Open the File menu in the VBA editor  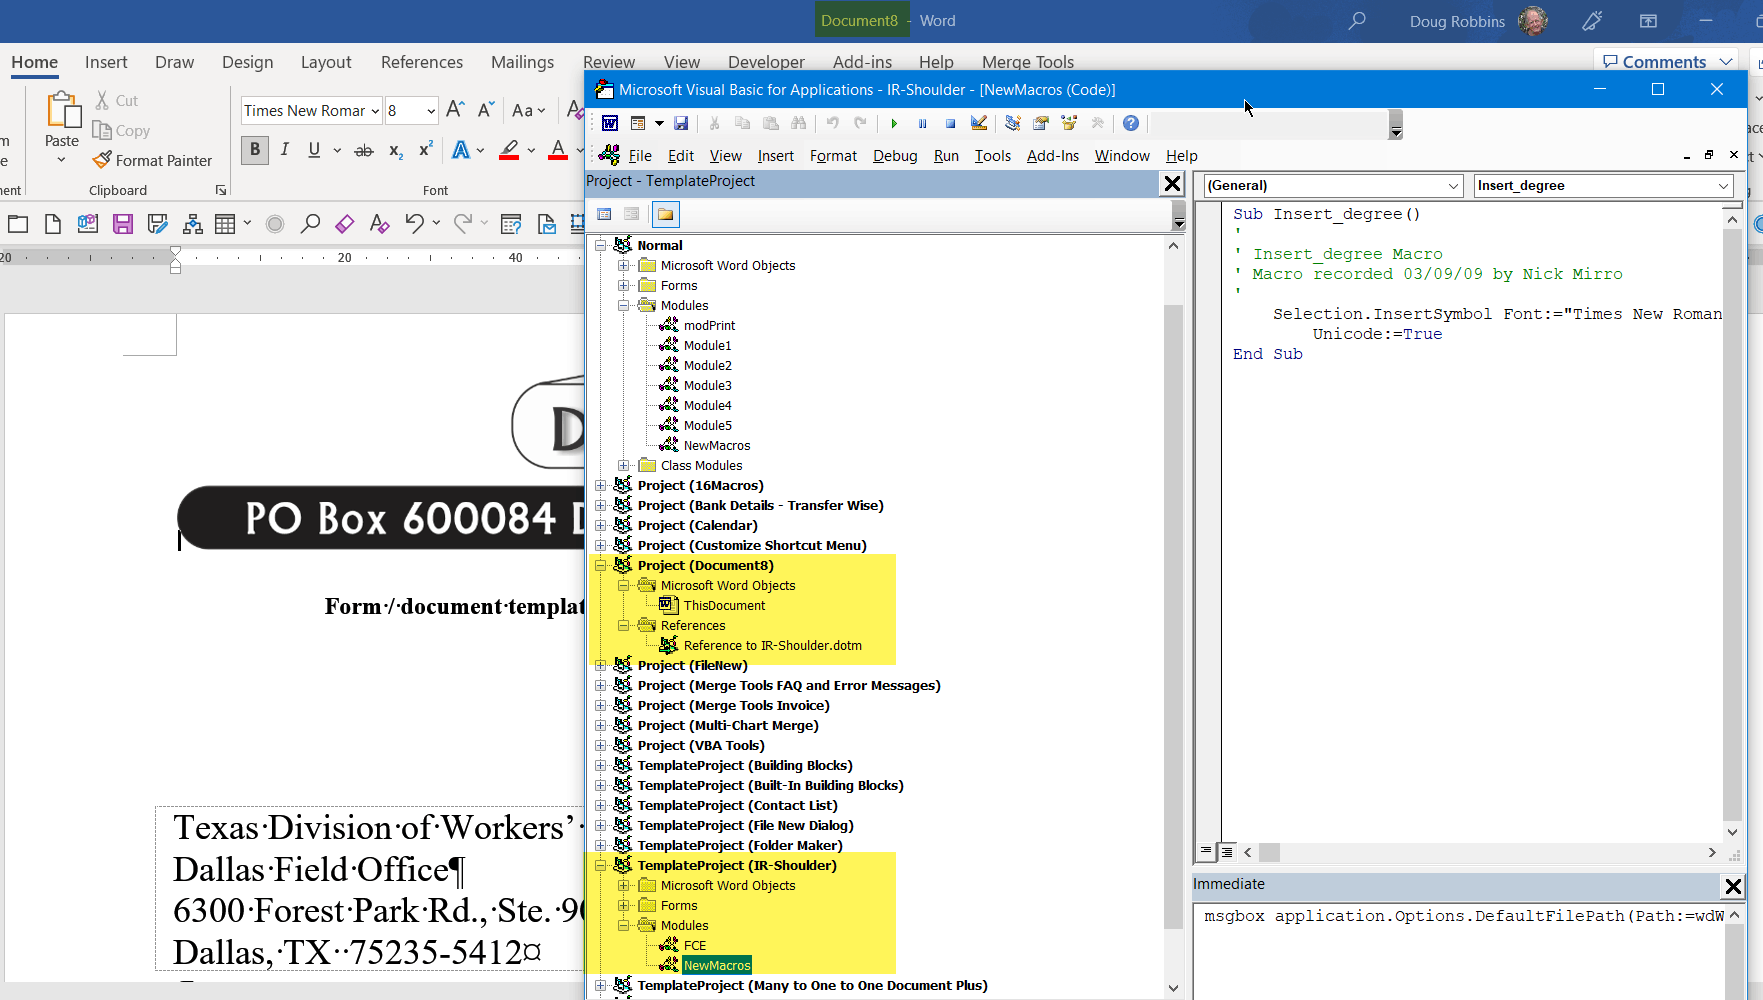[640, 156]
